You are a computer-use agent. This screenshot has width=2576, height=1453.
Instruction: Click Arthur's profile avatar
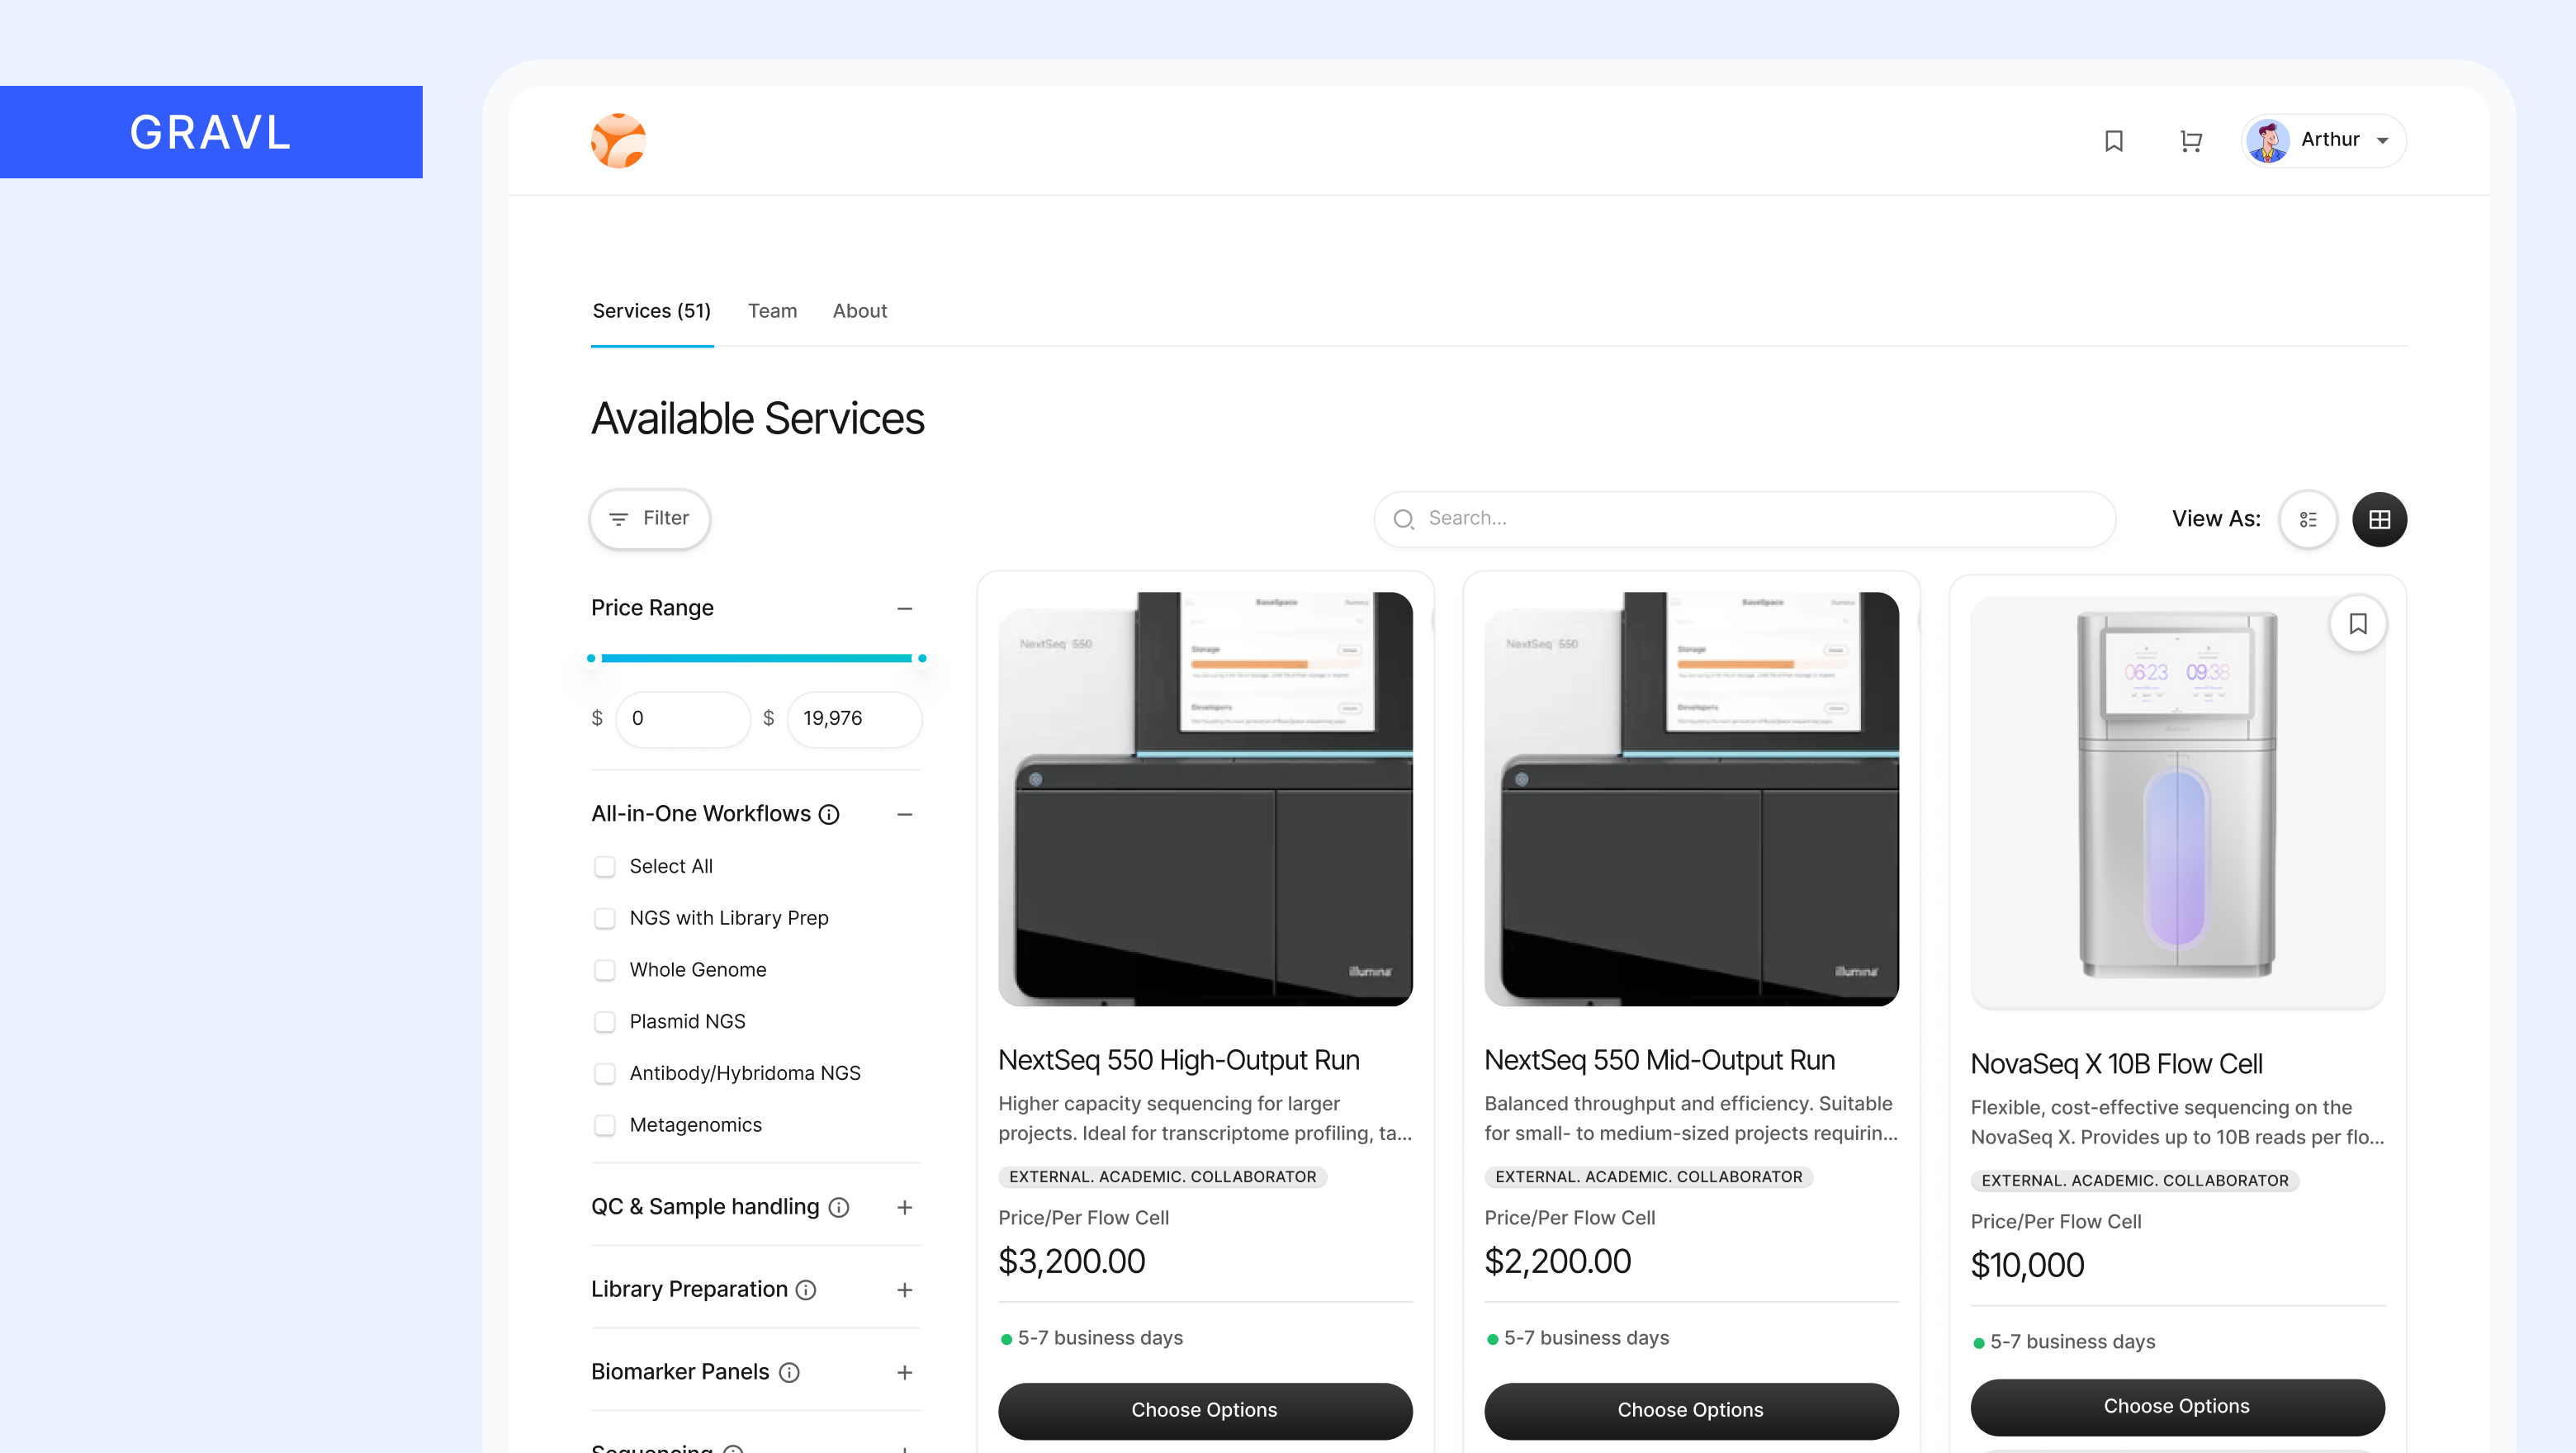2267,141
